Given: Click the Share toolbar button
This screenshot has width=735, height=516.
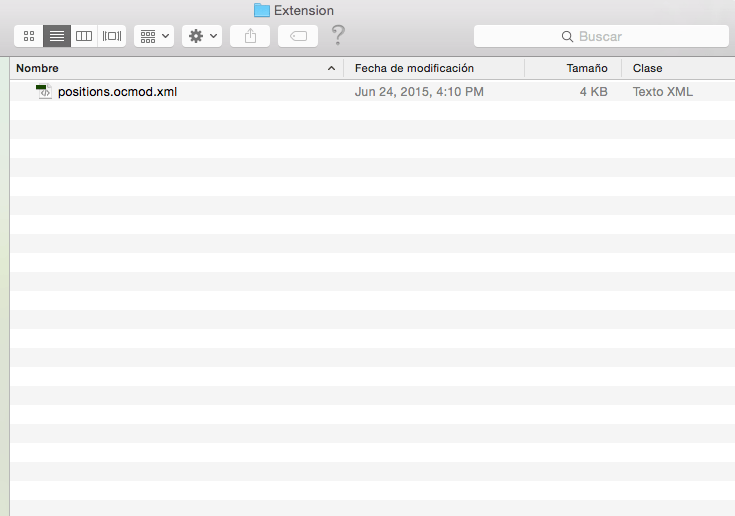Looking at the screenshot, I should point(250,36).
